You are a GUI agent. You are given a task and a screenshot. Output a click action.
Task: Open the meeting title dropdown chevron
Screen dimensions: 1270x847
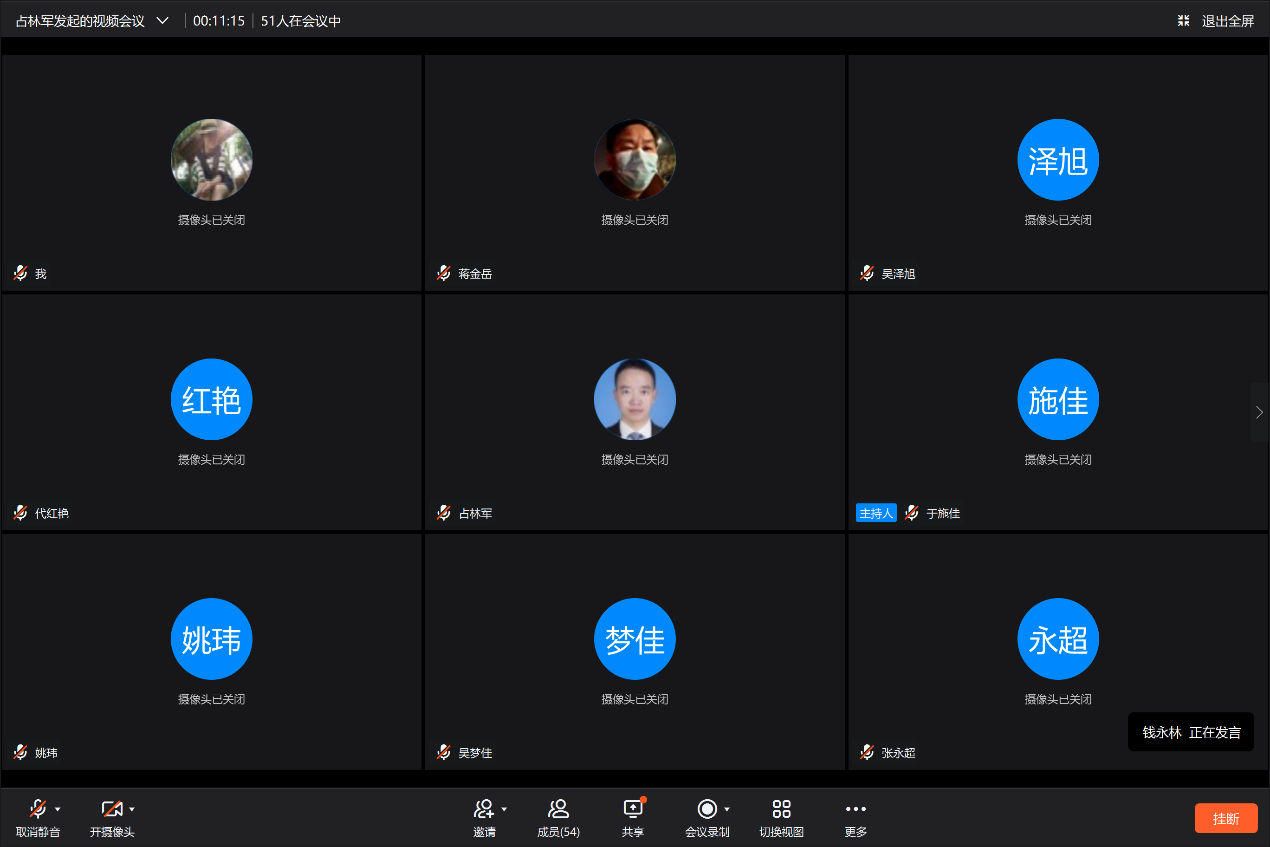(163, 20)
